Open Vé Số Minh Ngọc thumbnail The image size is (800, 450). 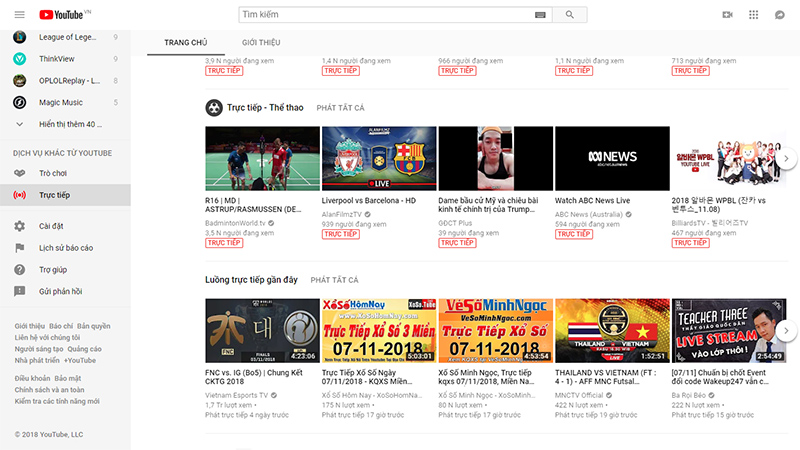click(x=495, y=331)
